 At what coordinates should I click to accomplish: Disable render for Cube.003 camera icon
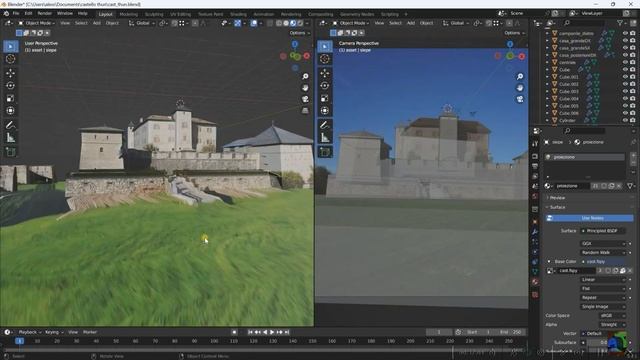pos(633,91)
